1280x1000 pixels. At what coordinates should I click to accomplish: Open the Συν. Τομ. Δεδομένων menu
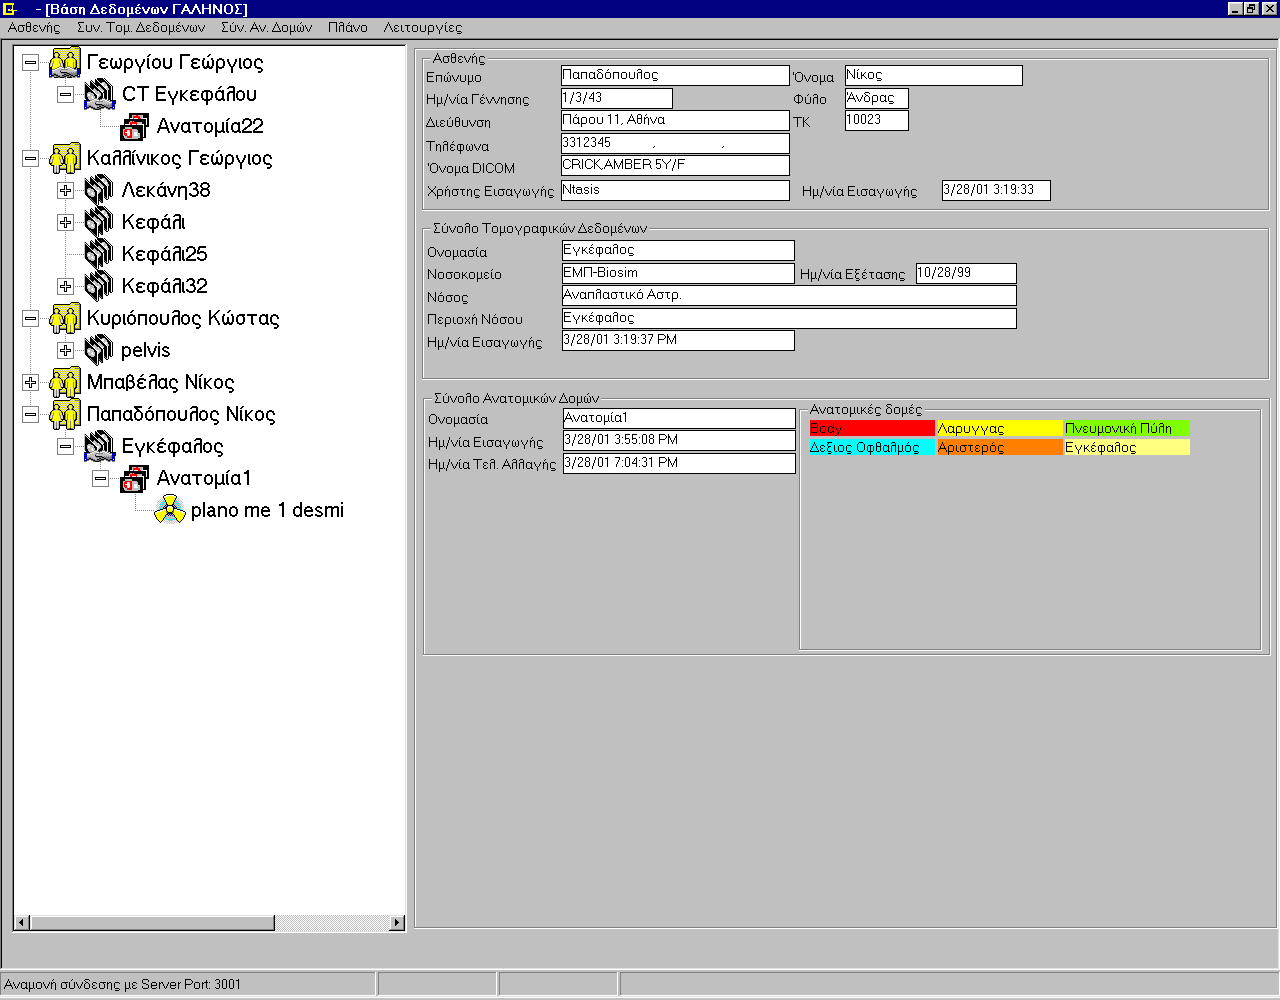pos(141,27)
